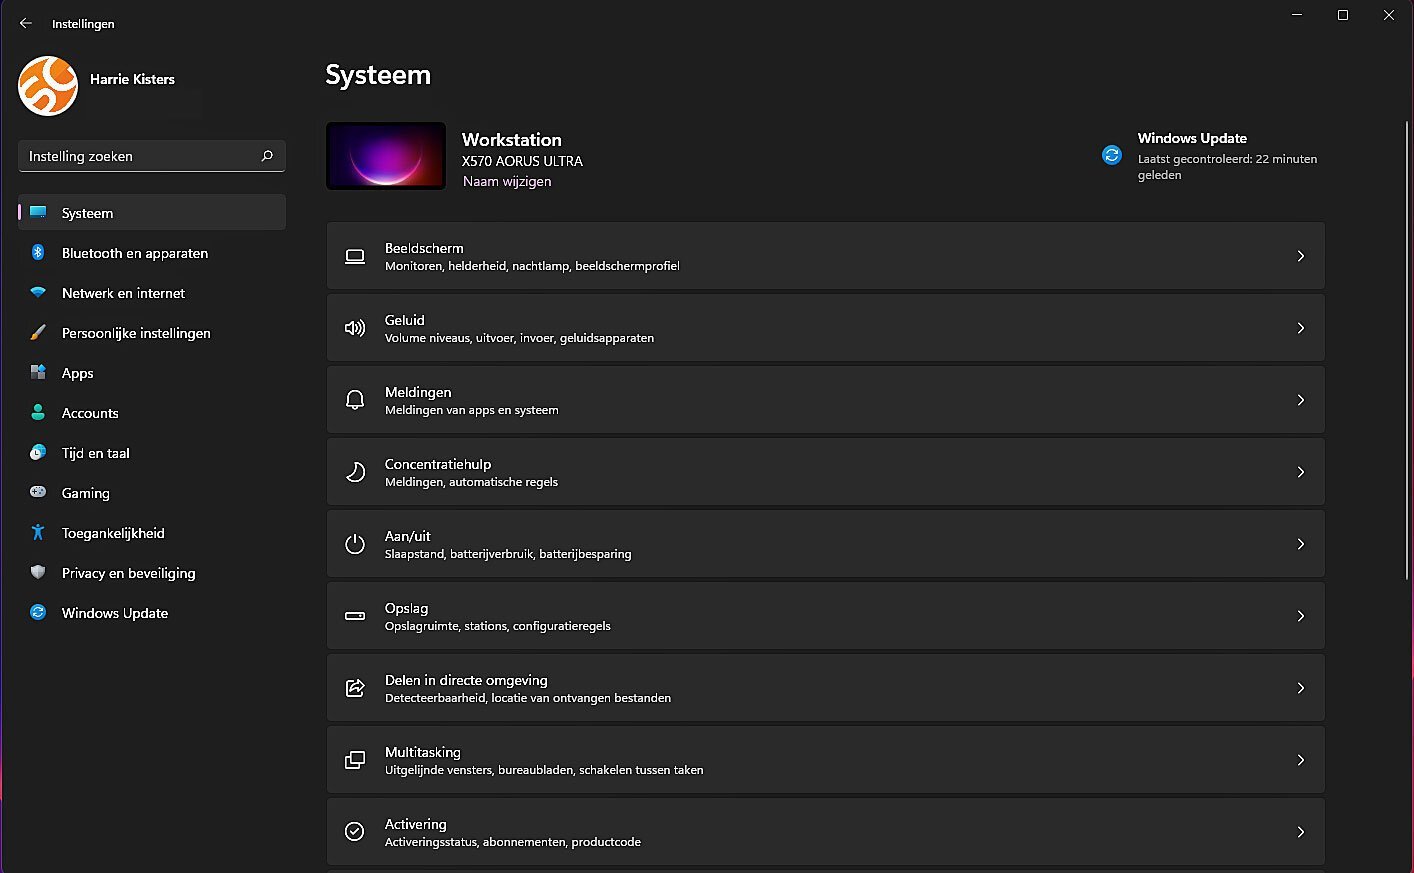Image resolution: width=1414 pixels, height=873 pixels.
Task: Click the Systeem monitor icon in sidebar
Action: (x=38, y=212)
